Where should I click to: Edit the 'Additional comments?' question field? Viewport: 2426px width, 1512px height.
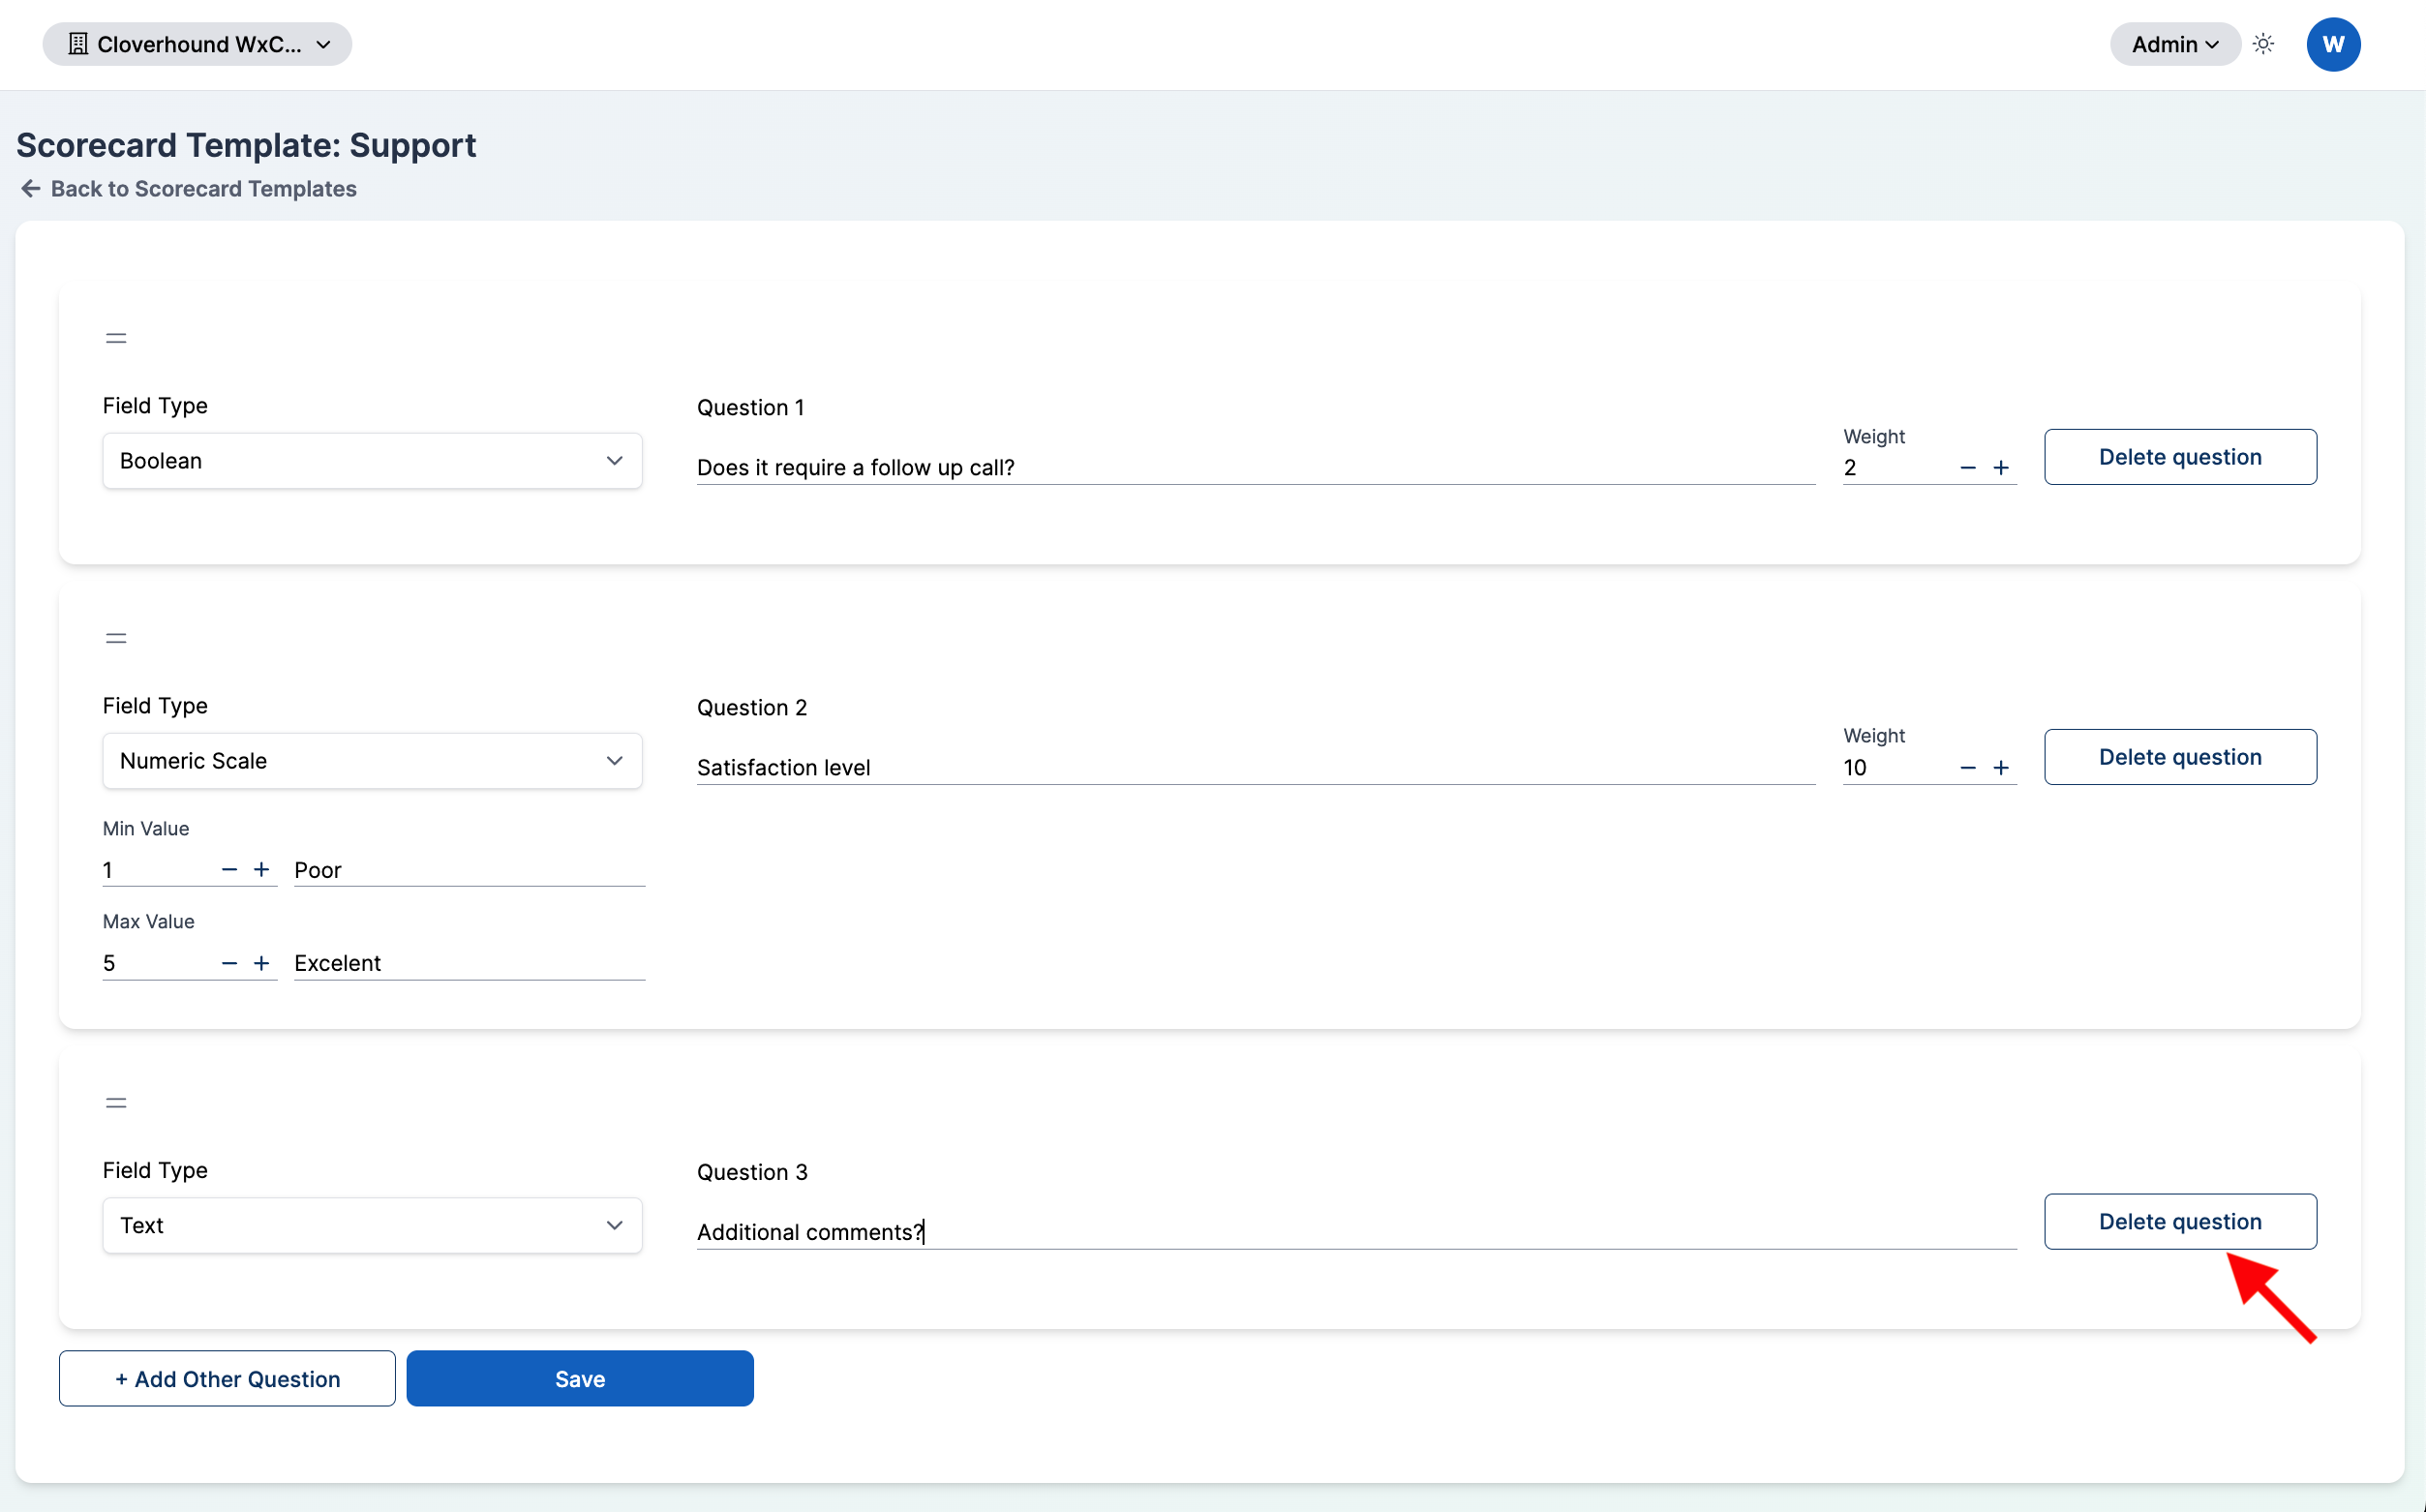pos(1356,1232)
